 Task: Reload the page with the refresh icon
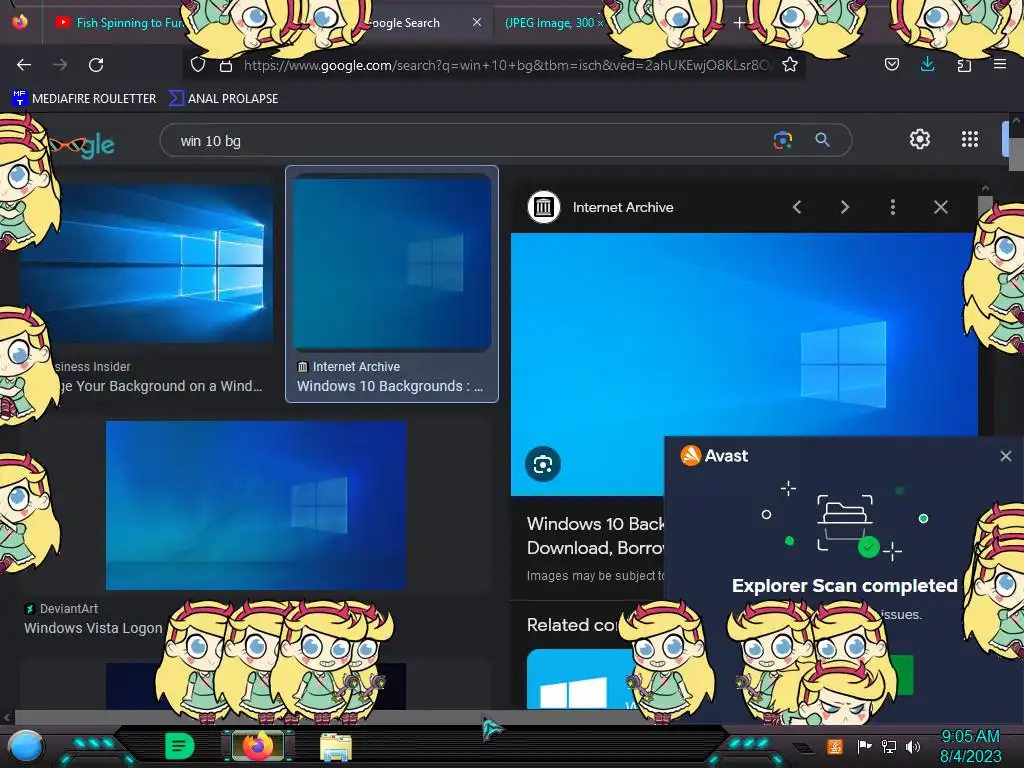click(x=96, y=65)
